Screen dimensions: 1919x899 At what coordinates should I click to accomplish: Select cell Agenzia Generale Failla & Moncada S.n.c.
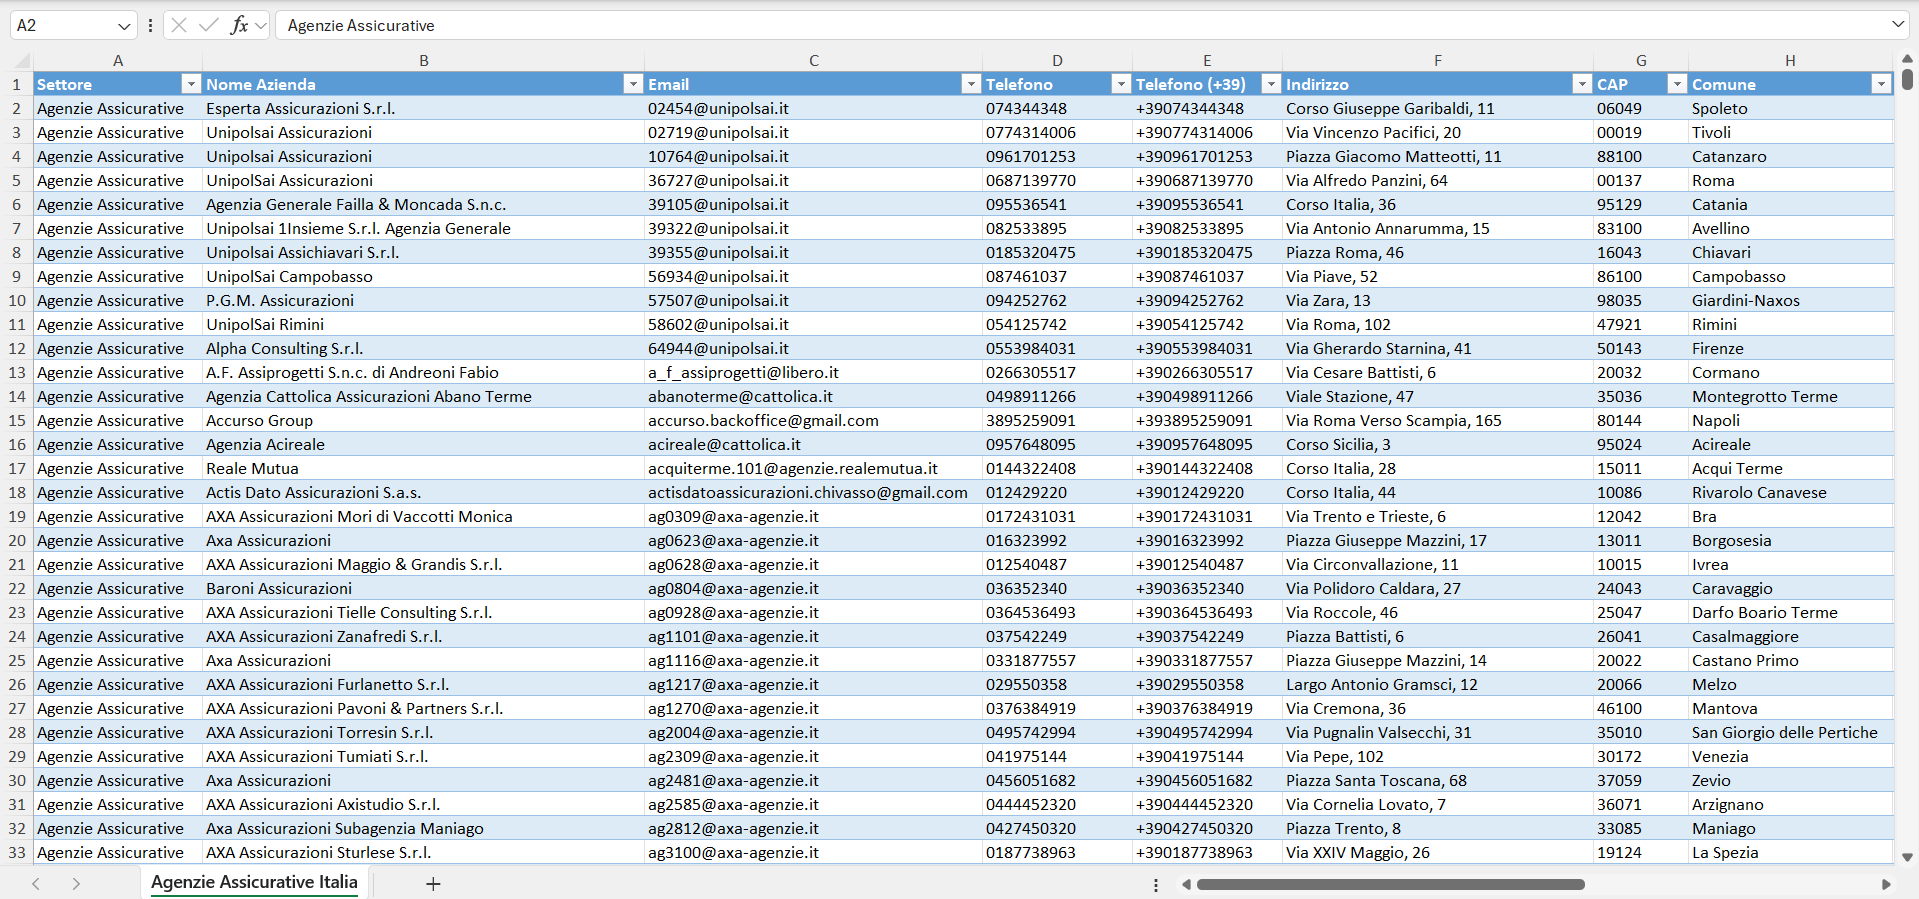pos(423,204)
